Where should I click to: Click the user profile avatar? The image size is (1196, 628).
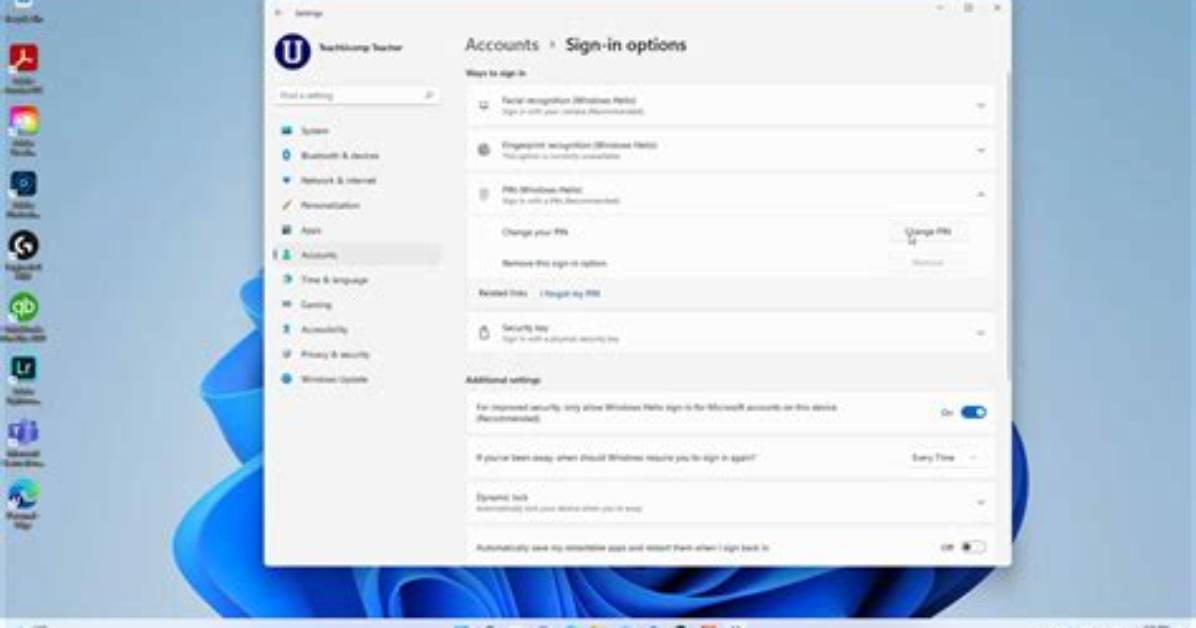pos(292,51)
